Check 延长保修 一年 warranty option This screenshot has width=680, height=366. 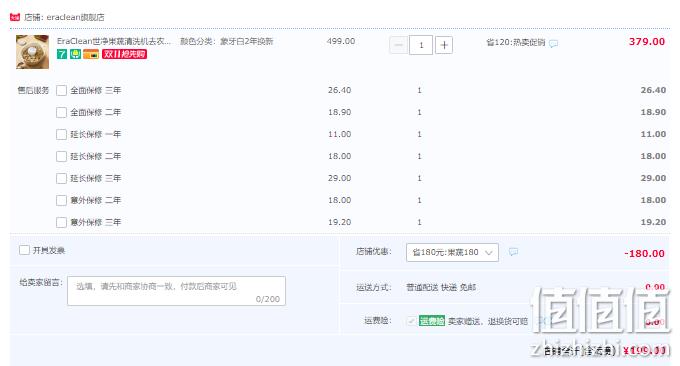tap(62, 134)
